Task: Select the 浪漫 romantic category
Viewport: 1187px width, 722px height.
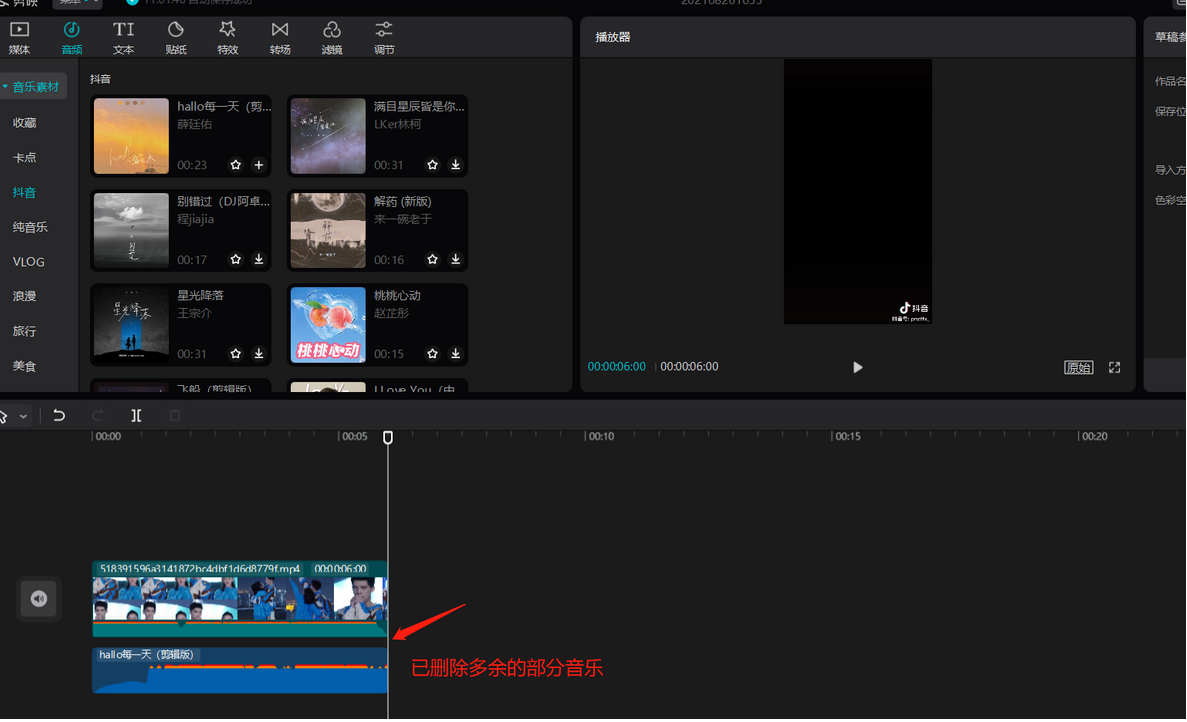Action: pos(24,296)
